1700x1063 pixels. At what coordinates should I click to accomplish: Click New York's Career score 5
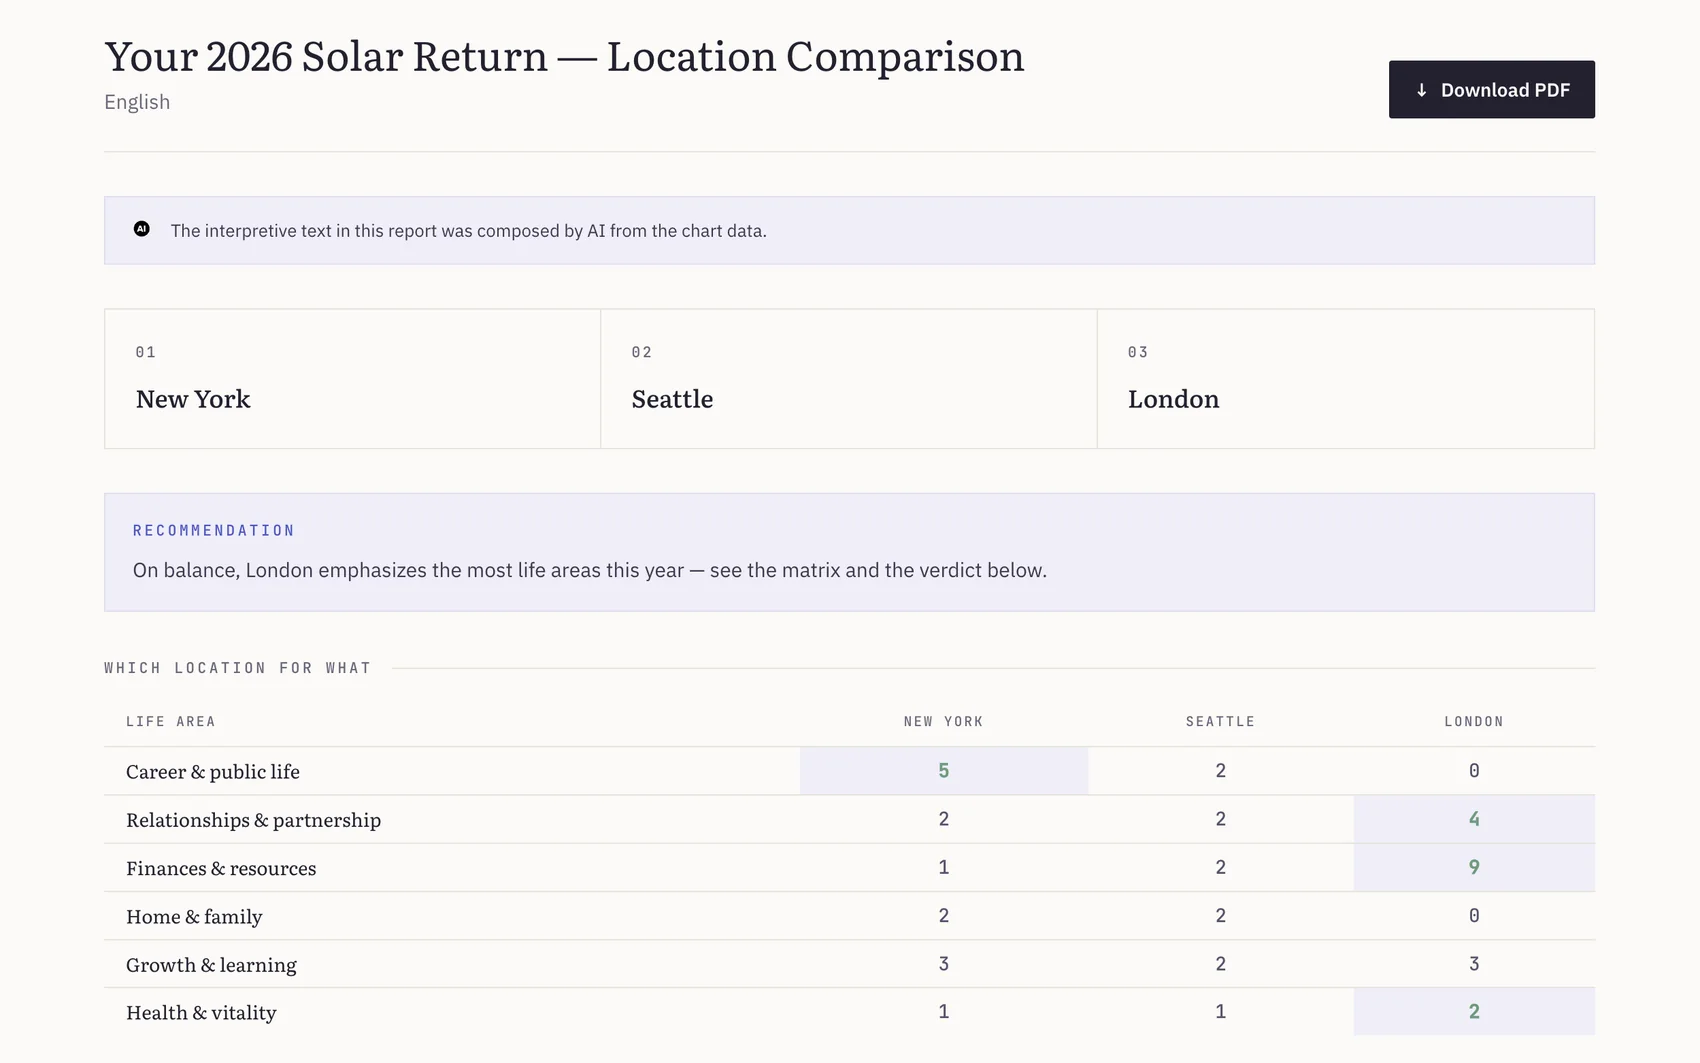click(x=944, y=771)
